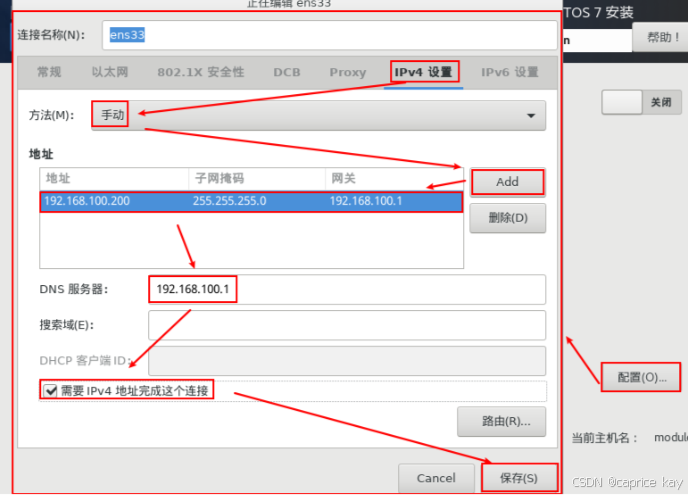This screenshot has width=688, height=496.
Task: Click the 搜索域(E) input field
Action: 347,325
